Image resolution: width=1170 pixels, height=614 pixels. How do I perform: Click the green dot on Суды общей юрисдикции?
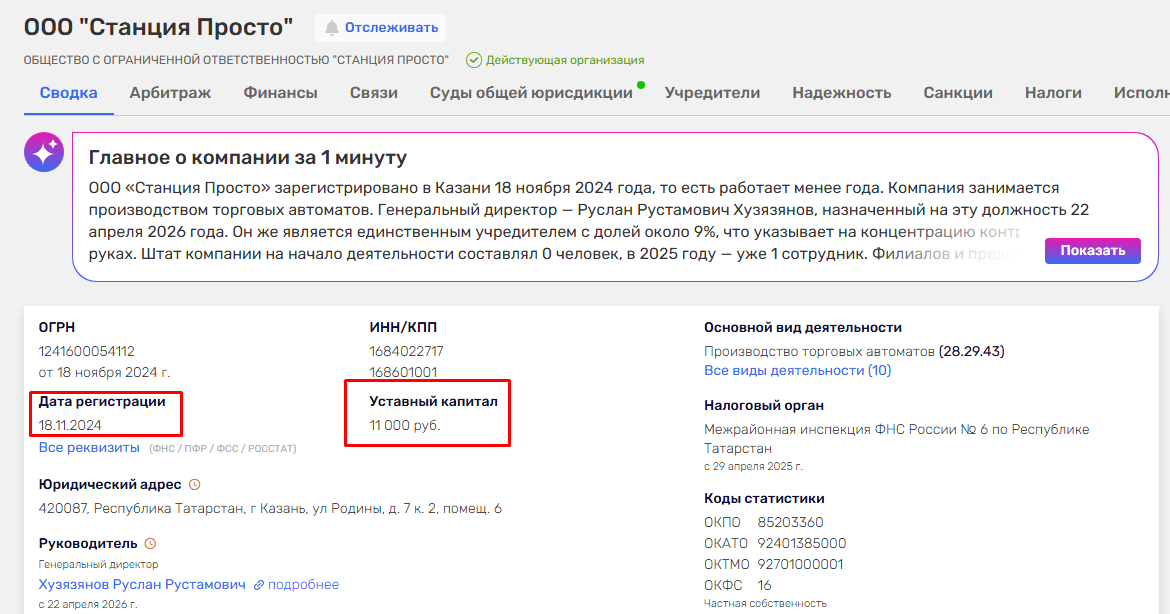pos(641,85)
